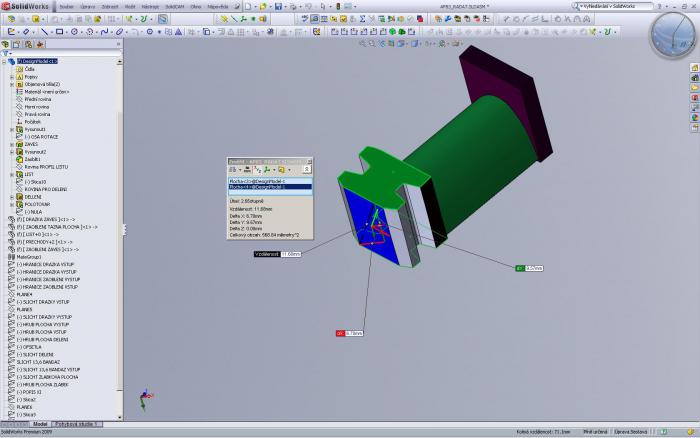Expand the DELENI feature node
The width and height of the screenshot is (700, 438).
[x=11, y=196]
